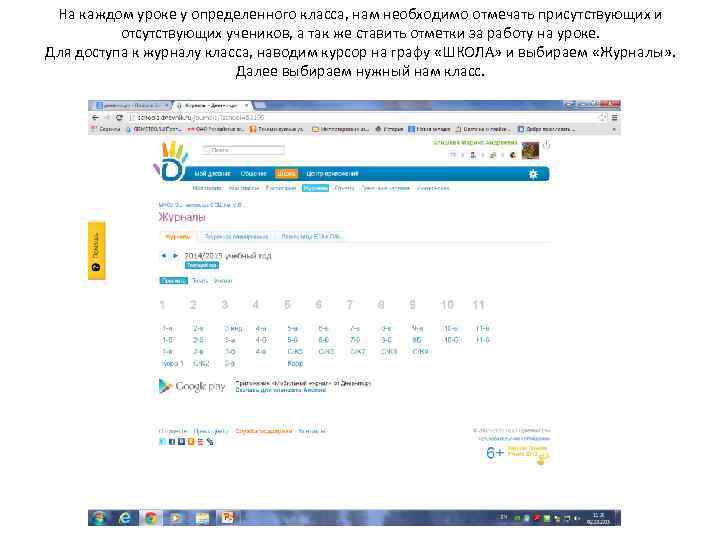Go back with the browser back arrow
This screenshot has width=720, height=540.
click(96, 118)
